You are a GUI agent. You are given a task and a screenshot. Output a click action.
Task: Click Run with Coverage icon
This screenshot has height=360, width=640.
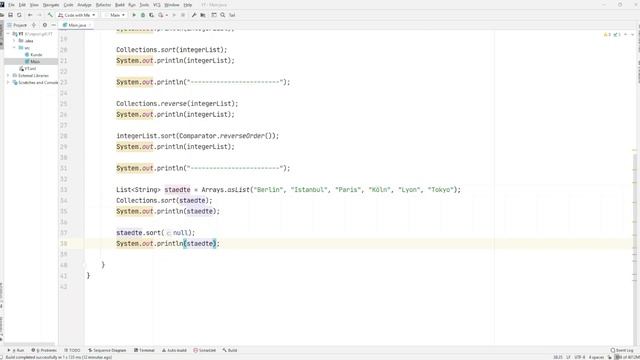[x=151, y=15]
